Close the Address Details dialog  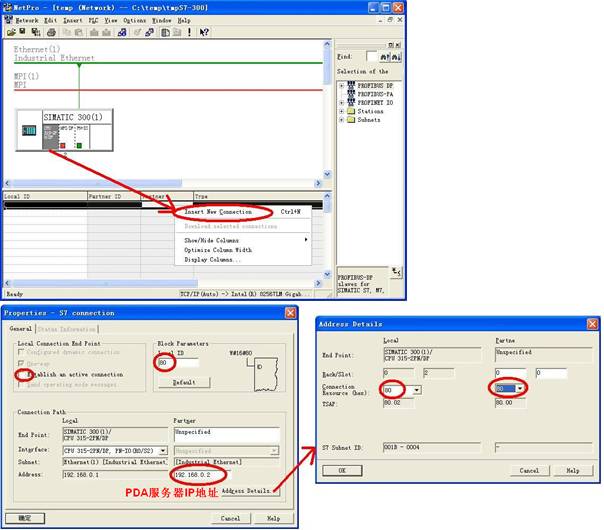[x=592, y=324]
